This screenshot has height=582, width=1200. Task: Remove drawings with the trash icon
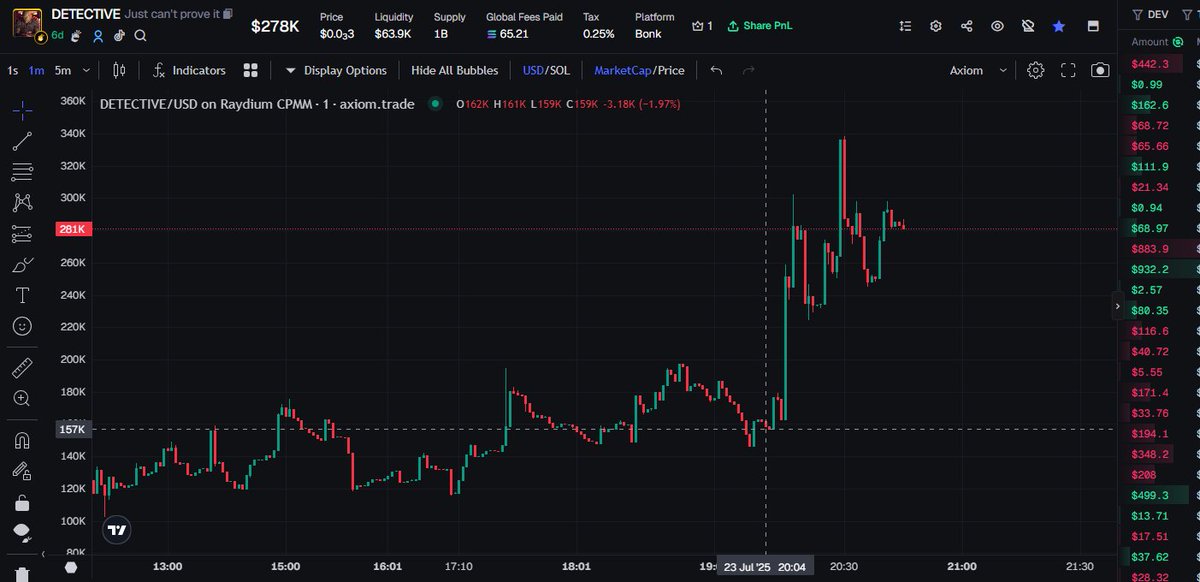pyautogui.click(x=22, y=574)
